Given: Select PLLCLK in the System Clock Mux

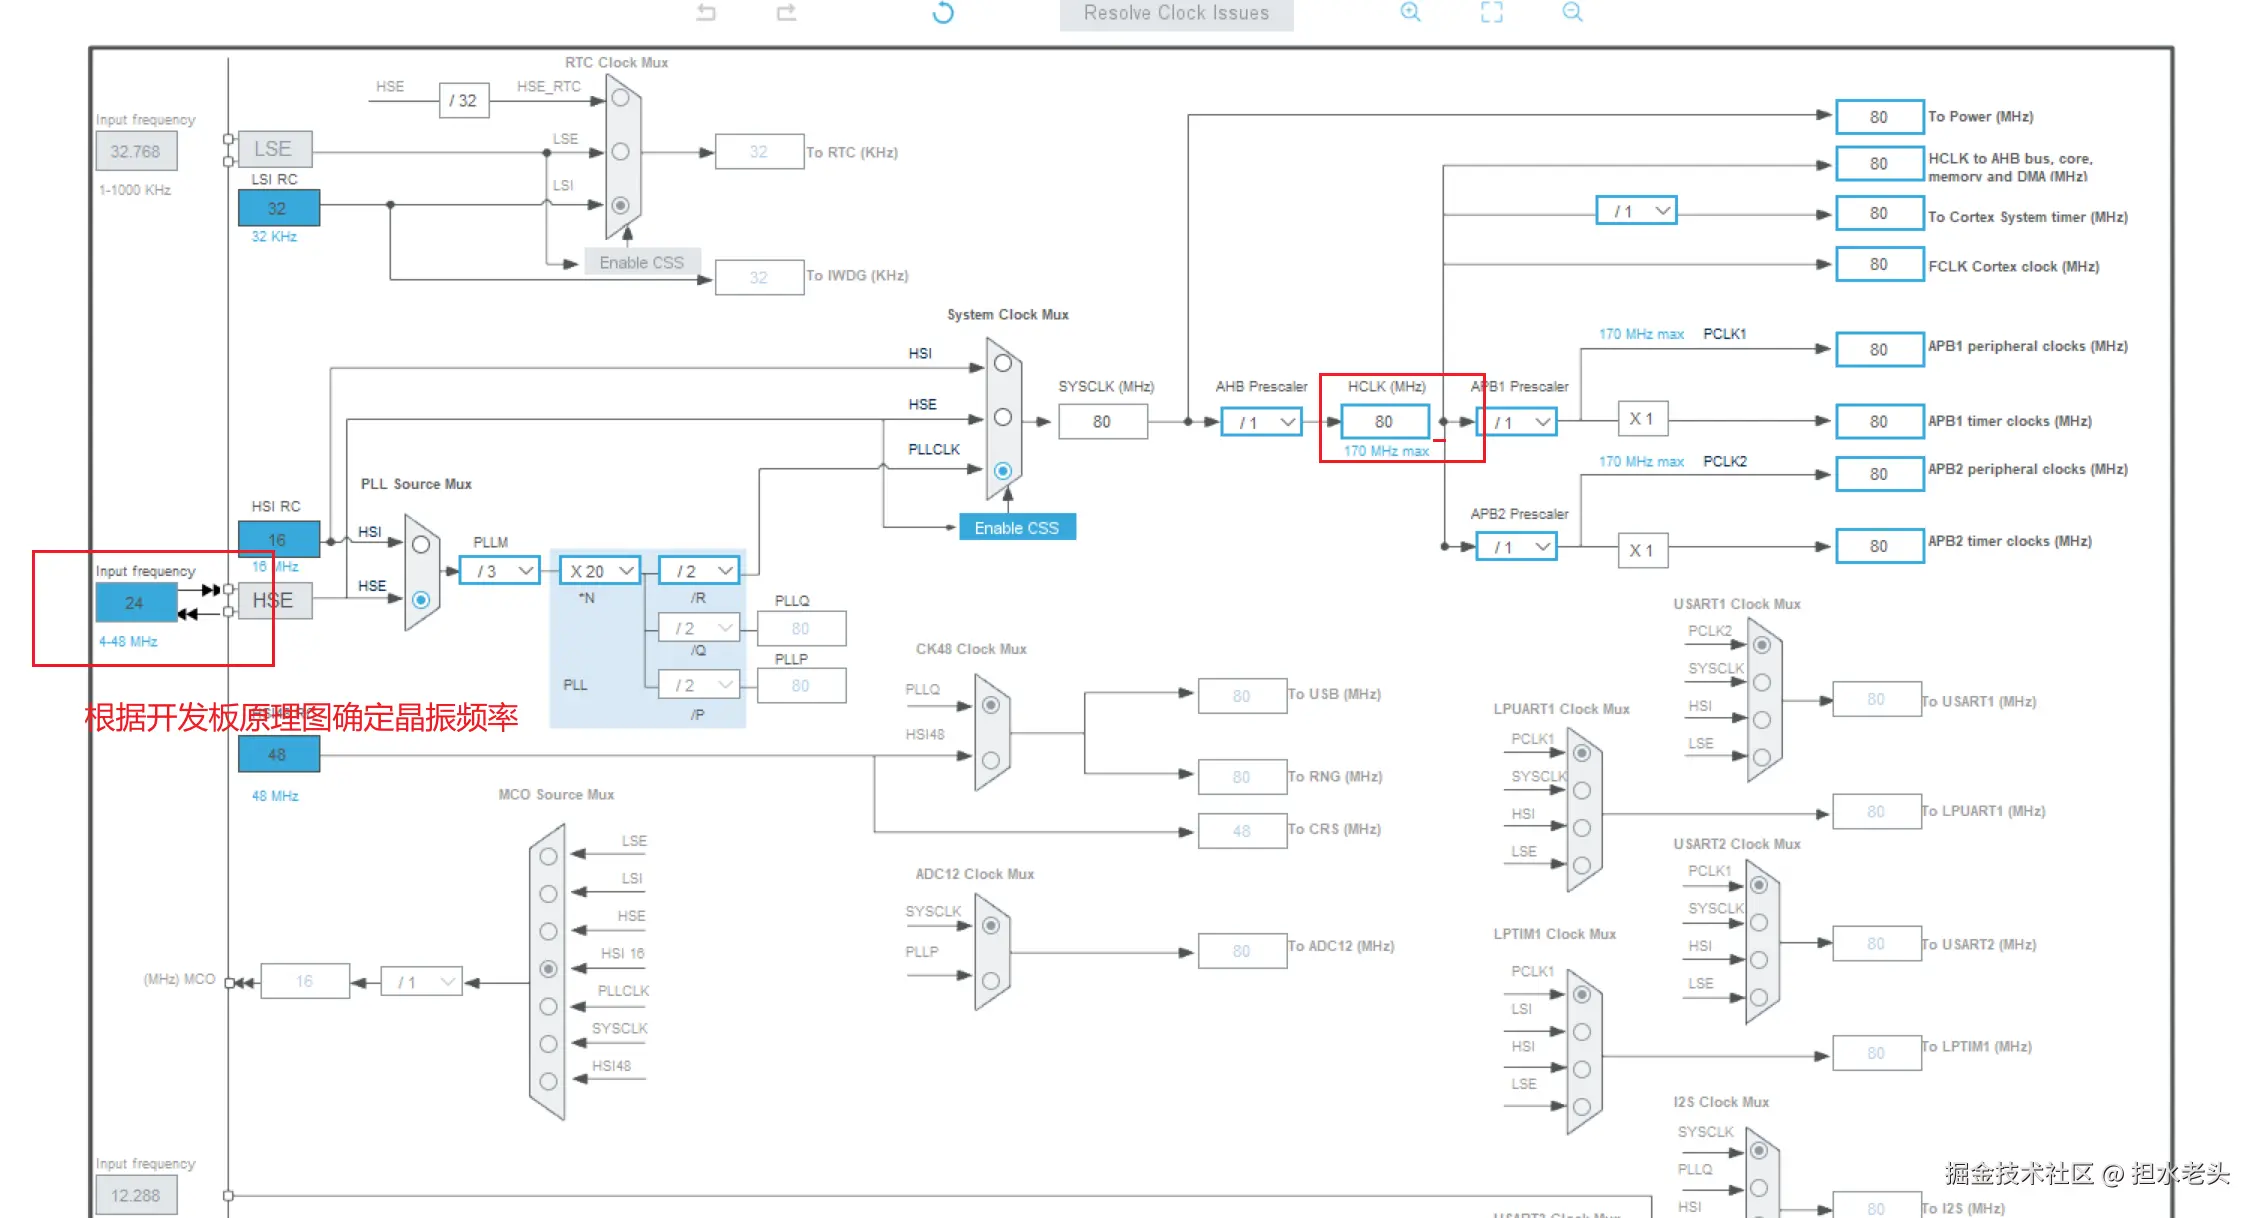Looking at the screenshot, I should [x=1003, y=471].
